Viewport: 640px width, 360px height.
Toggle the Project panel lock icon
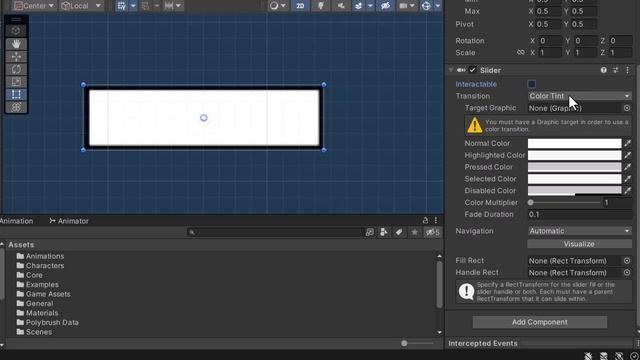[425, 220]
